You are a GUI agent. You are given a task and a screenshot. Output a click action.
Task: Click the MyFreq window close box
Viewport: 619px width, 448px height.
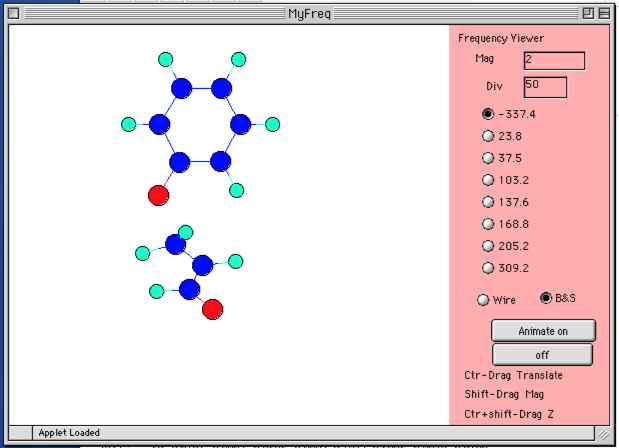(13, 13)
